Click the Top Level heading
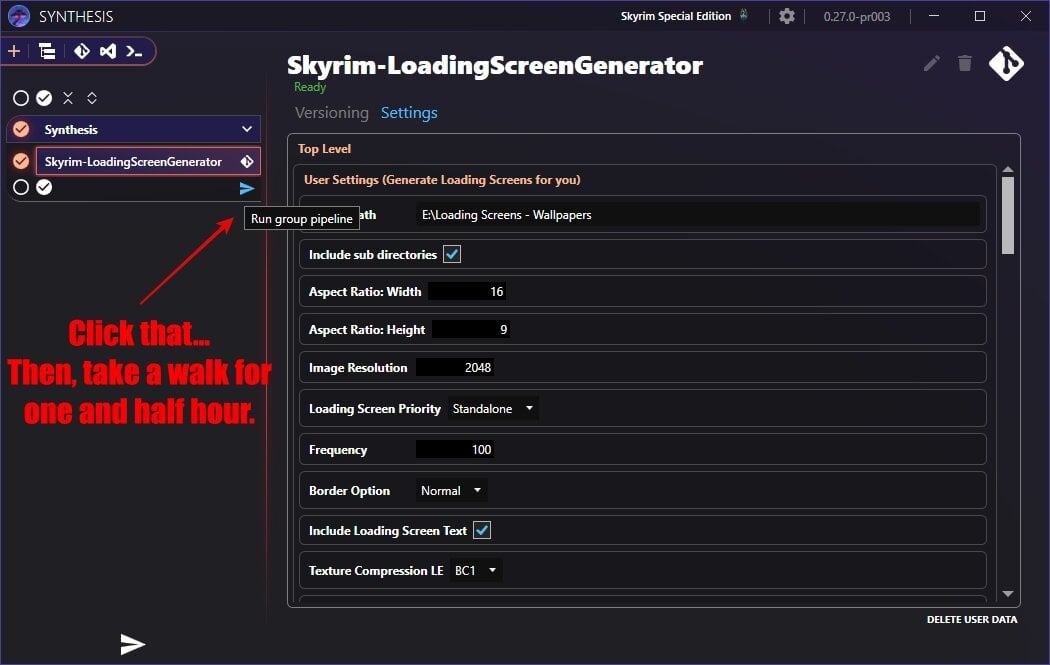Viewport: 1050px width, 665px height. [x=324, y=149]
